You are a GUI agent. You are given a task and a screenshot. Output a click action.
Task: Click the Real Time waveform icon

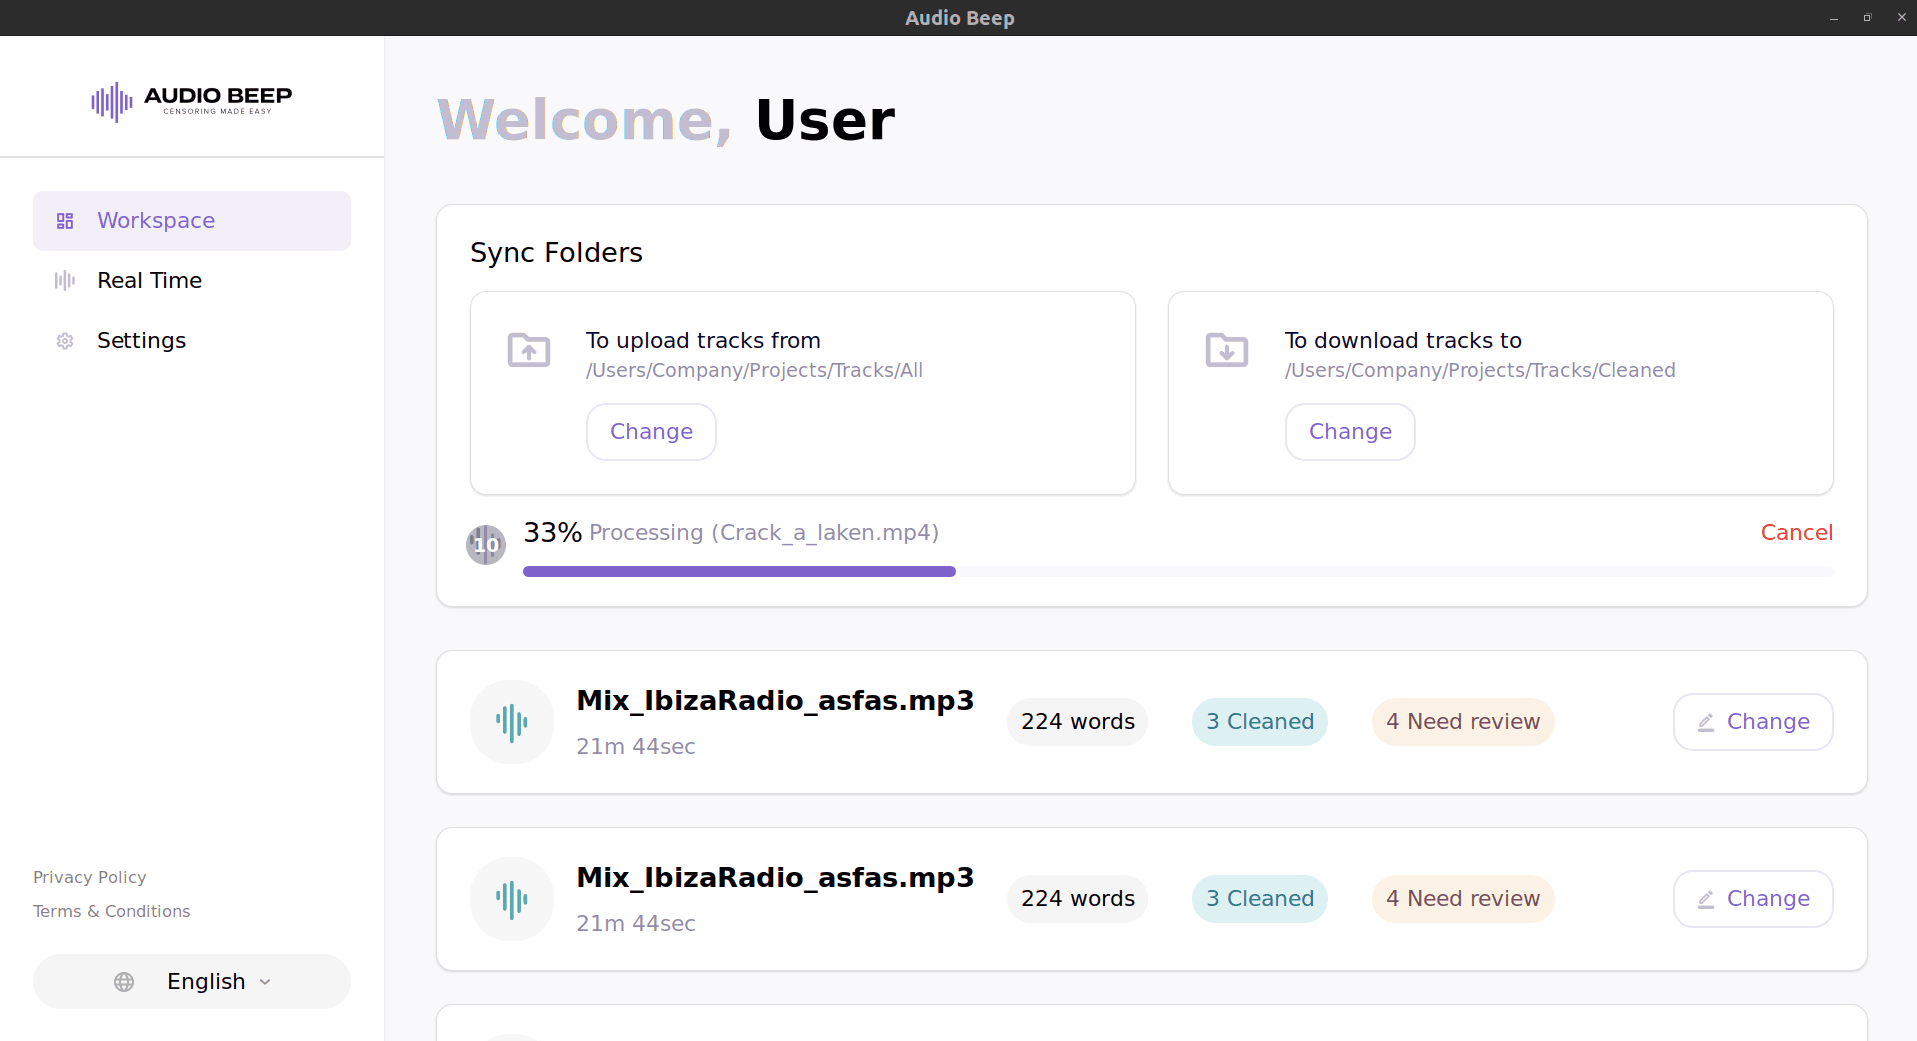[x=65, y=281]
